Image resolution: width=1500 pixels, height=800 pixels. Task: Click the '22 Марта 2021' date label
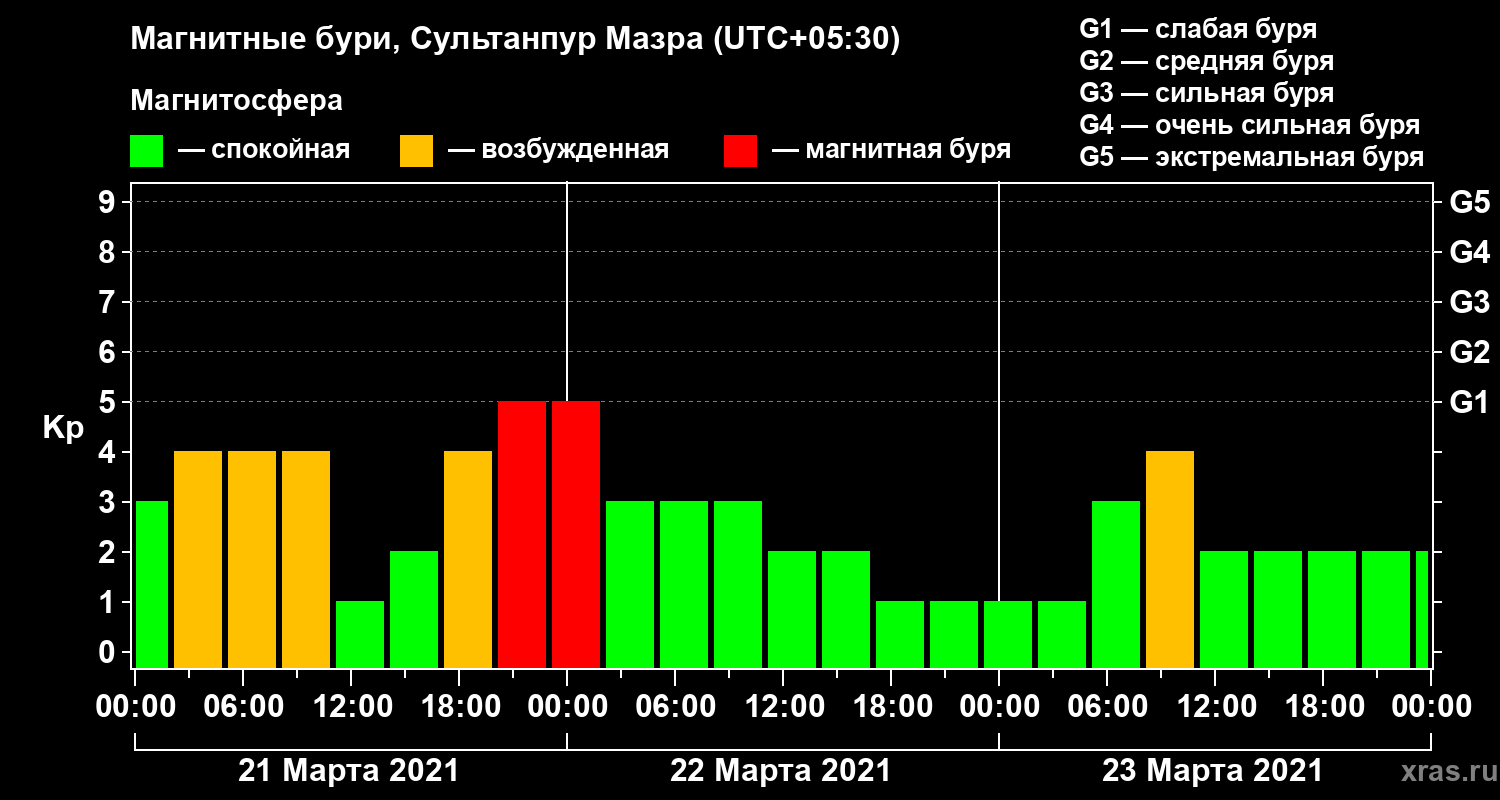780,771
